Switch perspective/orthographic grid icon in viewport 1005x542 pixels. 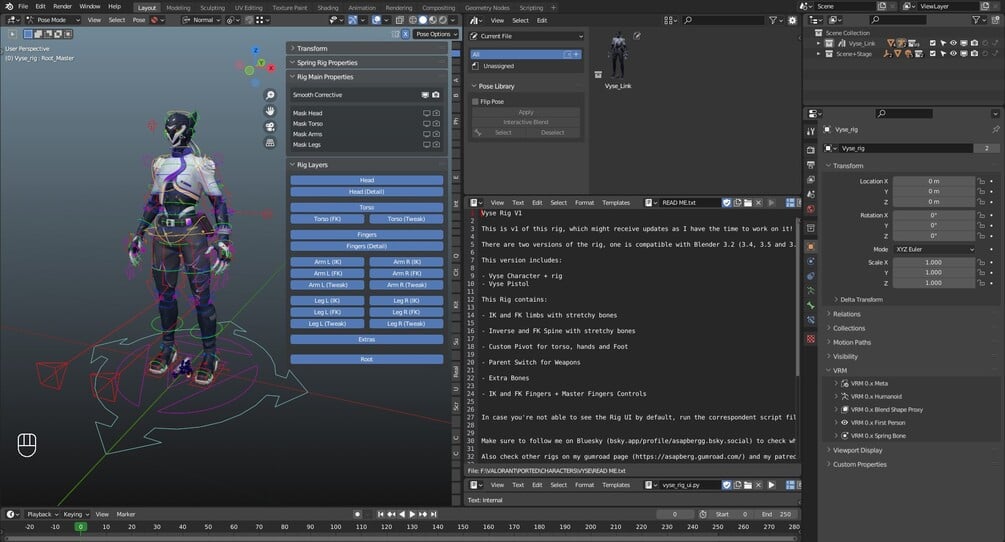pos(270,142)
